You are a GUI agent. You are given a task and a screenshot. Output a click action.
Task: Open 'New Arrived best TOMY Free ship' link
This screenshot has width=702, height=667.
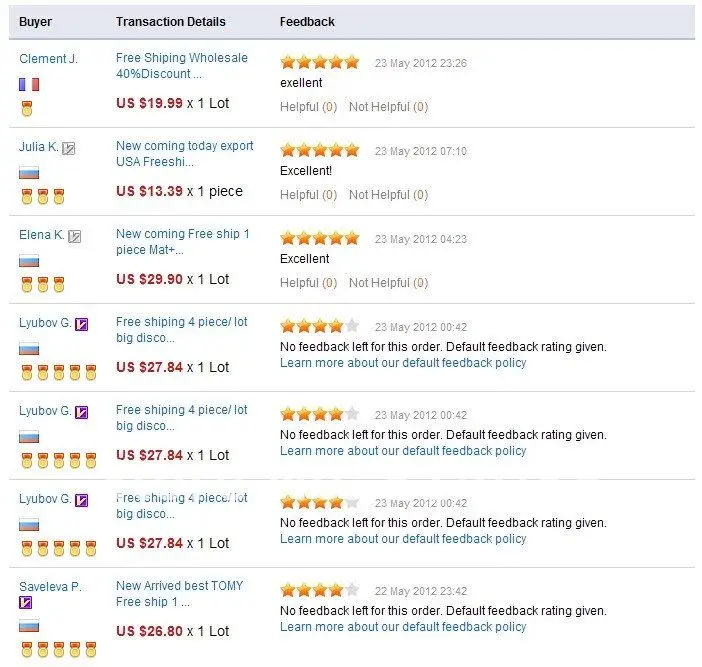coord(179,594)
